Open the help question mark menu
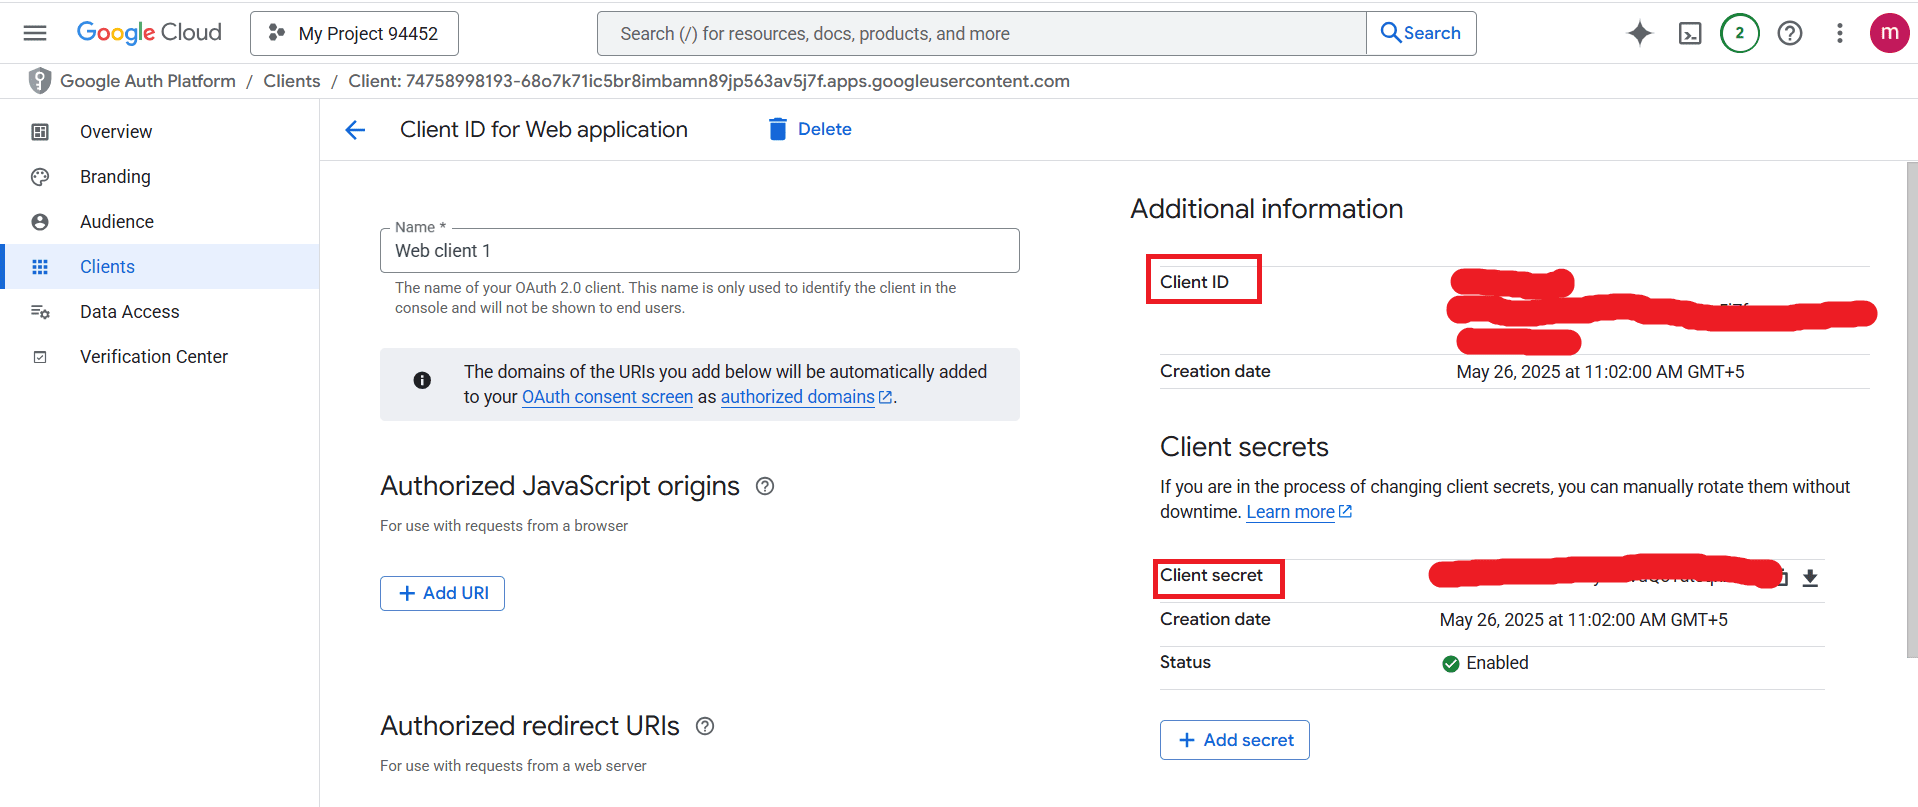1918x807 pixels. click(1789, 33)
